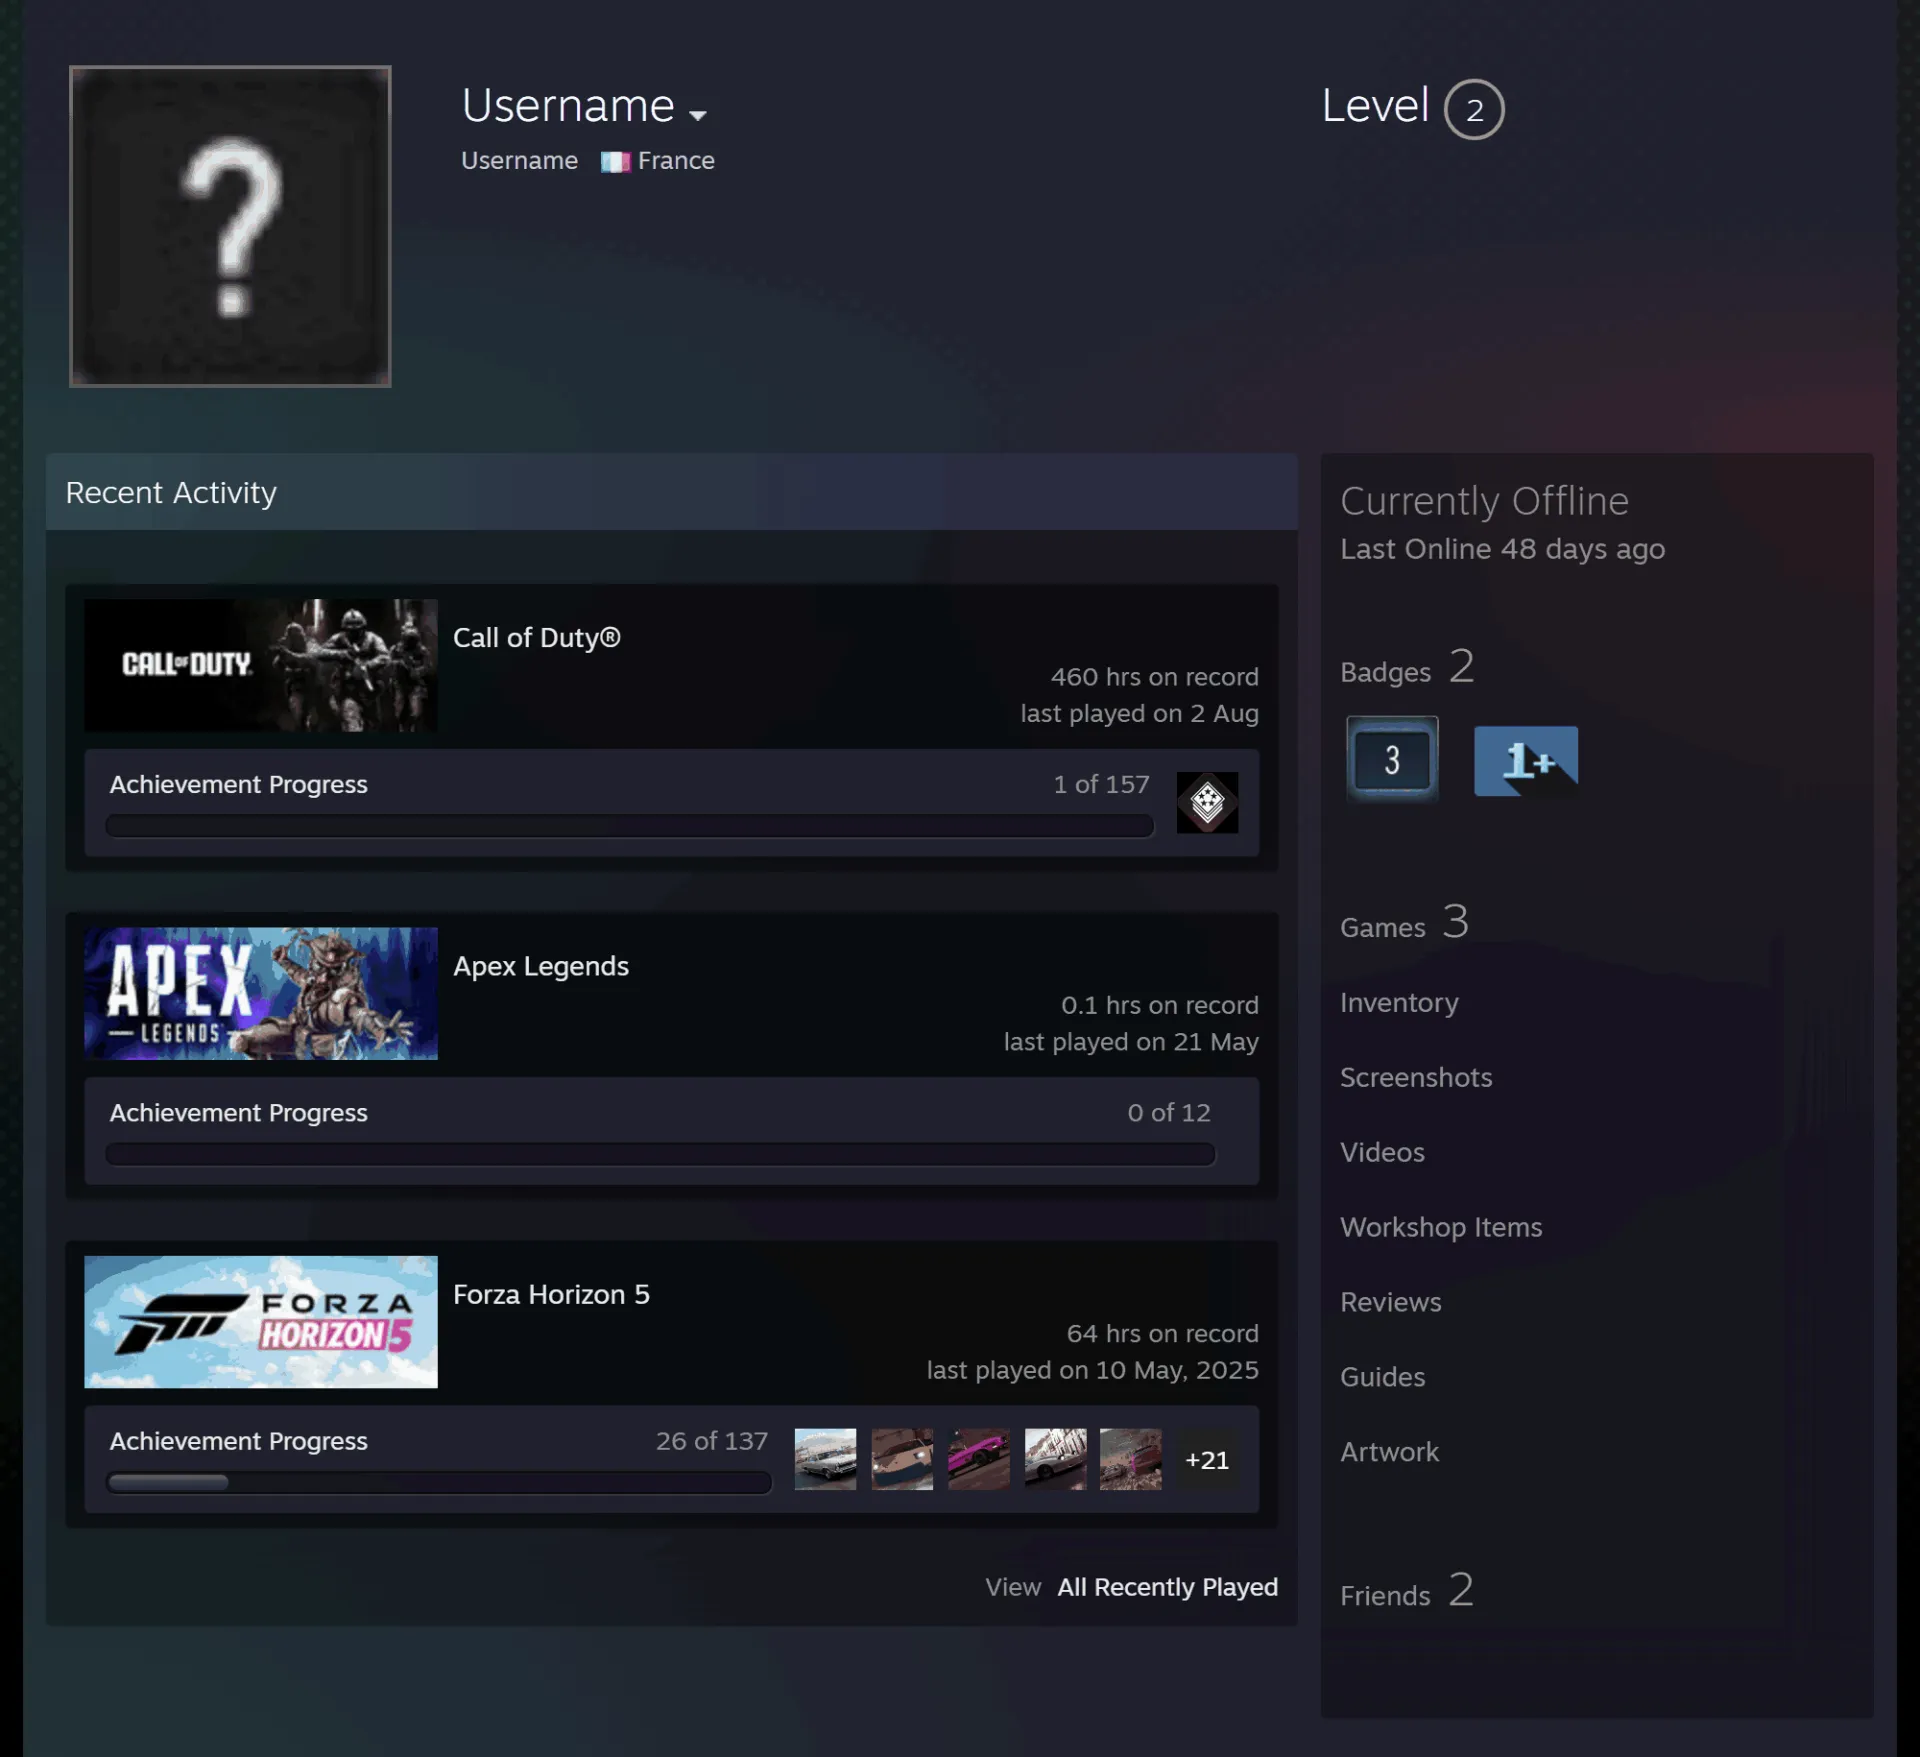Open the Apex Legends banner image
The height and width of the screenshot is (1757, 1920).
coord(261,993)
